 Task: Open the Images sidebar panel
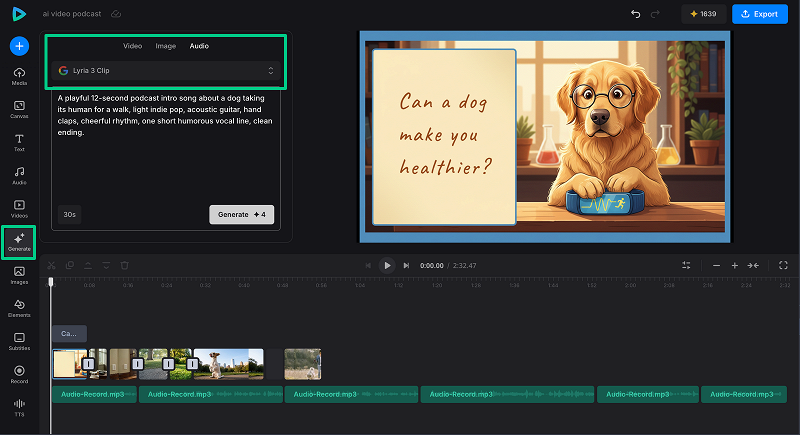19,275
